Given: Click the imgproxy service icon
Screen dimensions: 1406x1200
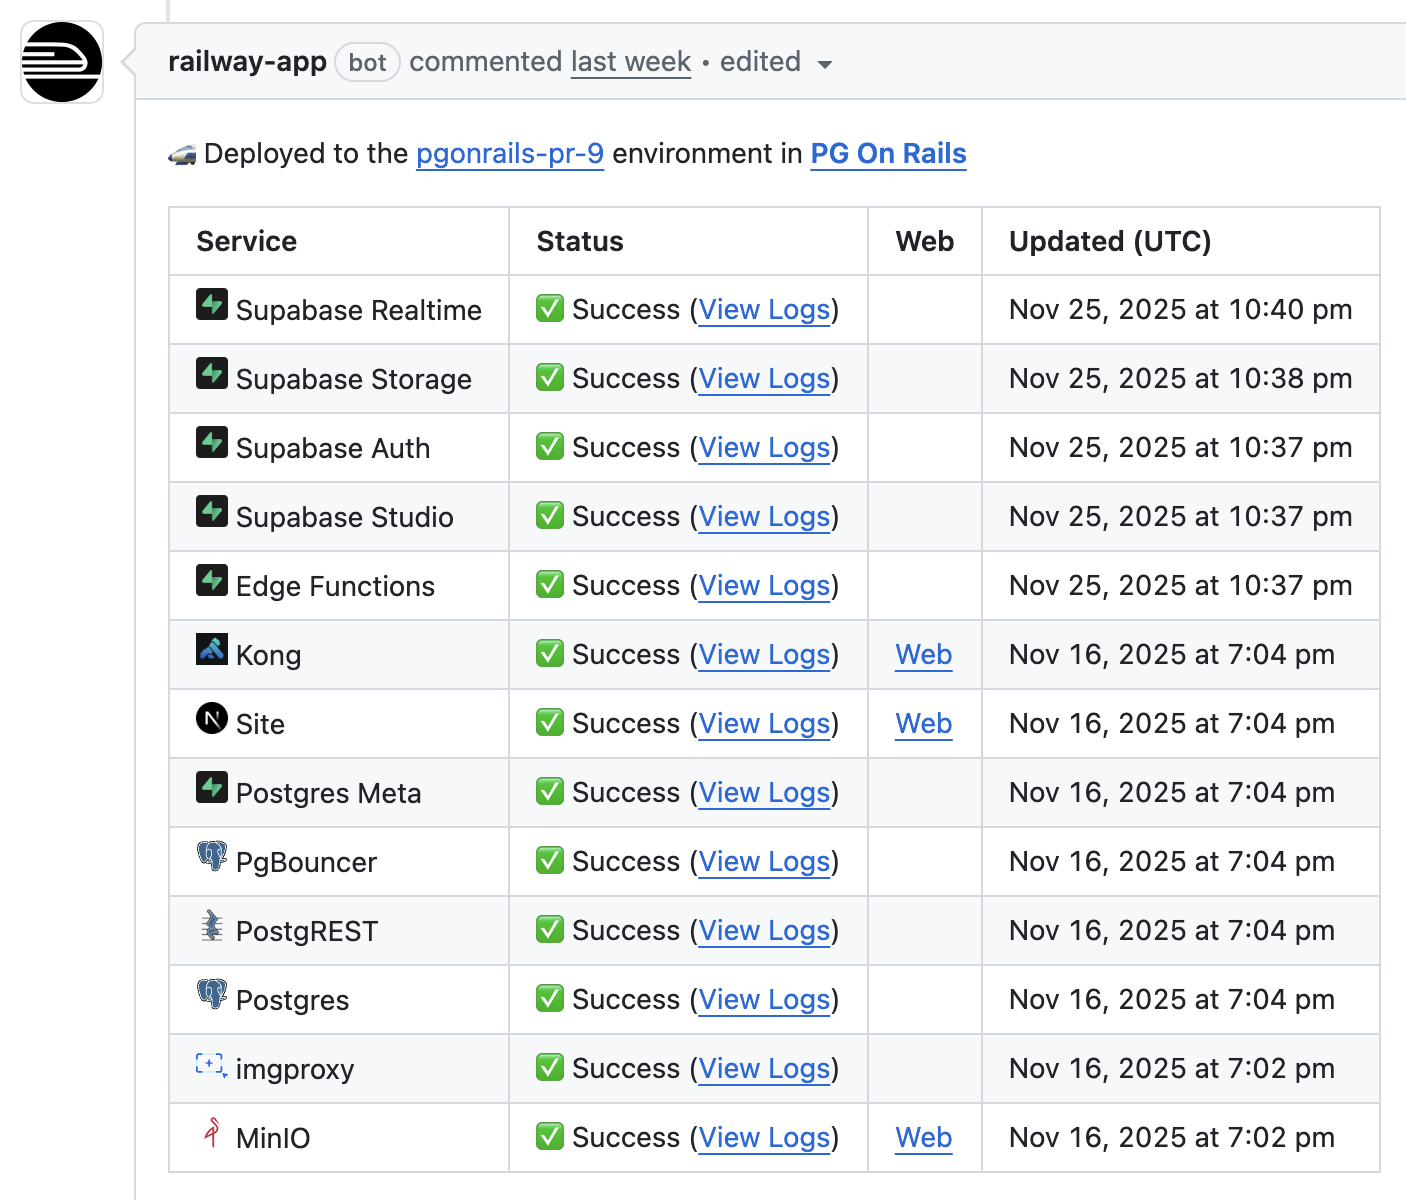Looking at the screenshot, I should pyautogui.click(x=212, y=1064).
